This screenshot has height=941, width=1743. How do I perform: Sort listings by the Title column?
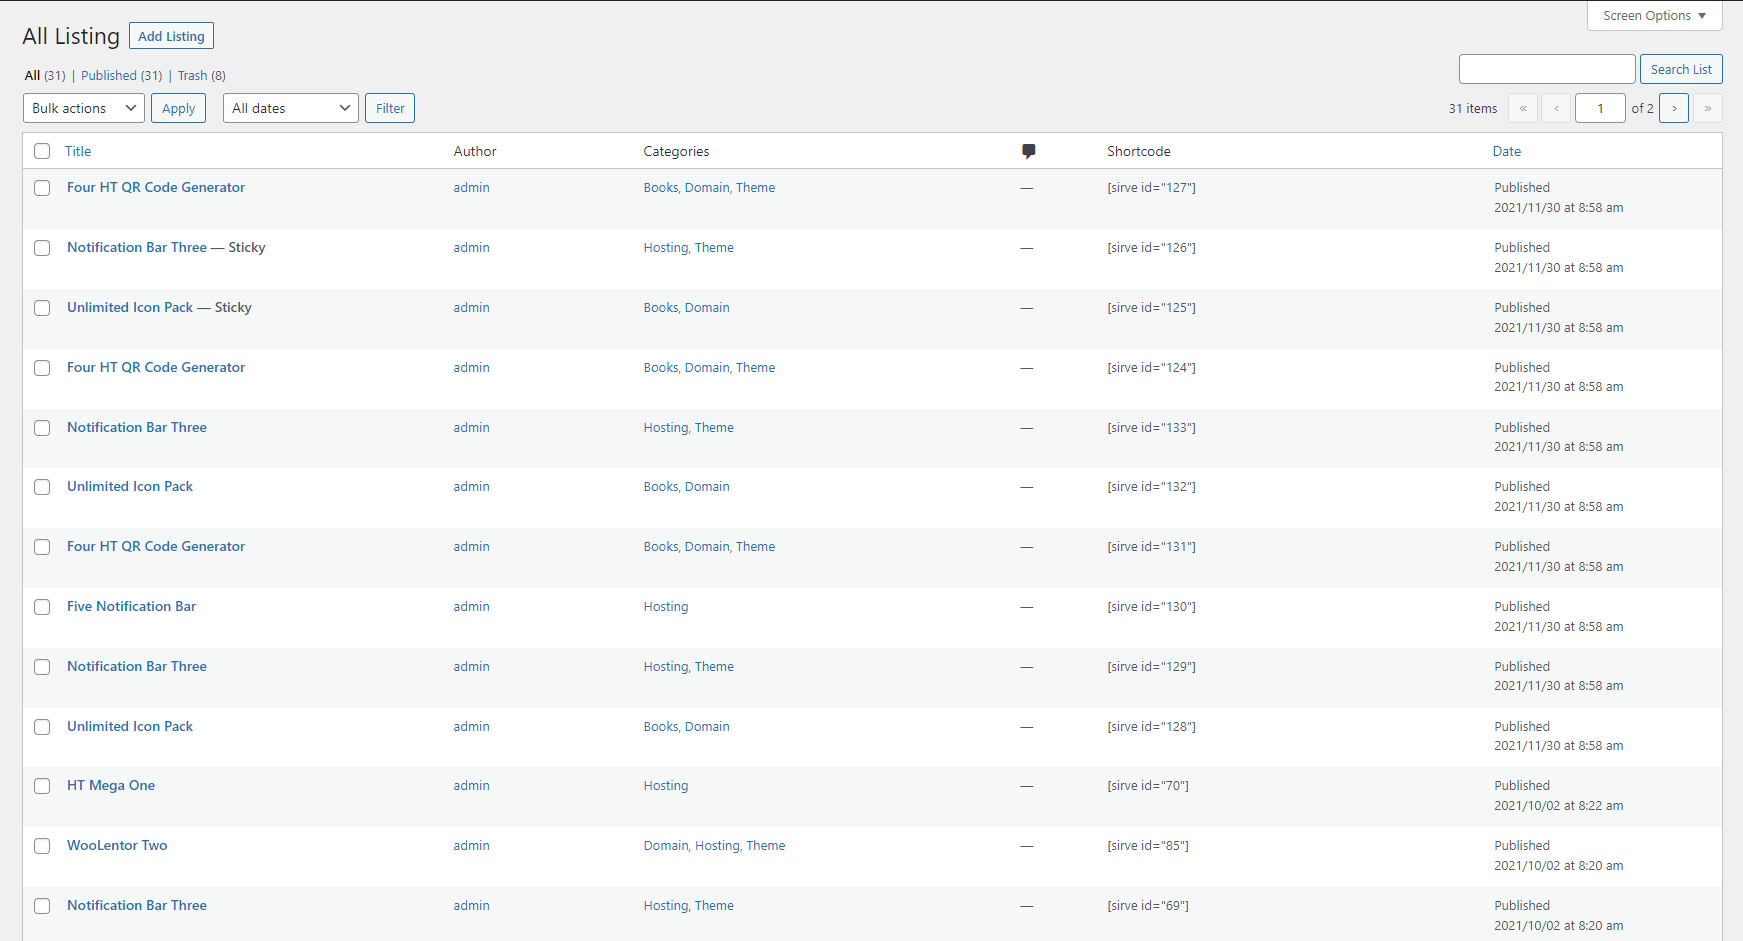pos(78,151)
